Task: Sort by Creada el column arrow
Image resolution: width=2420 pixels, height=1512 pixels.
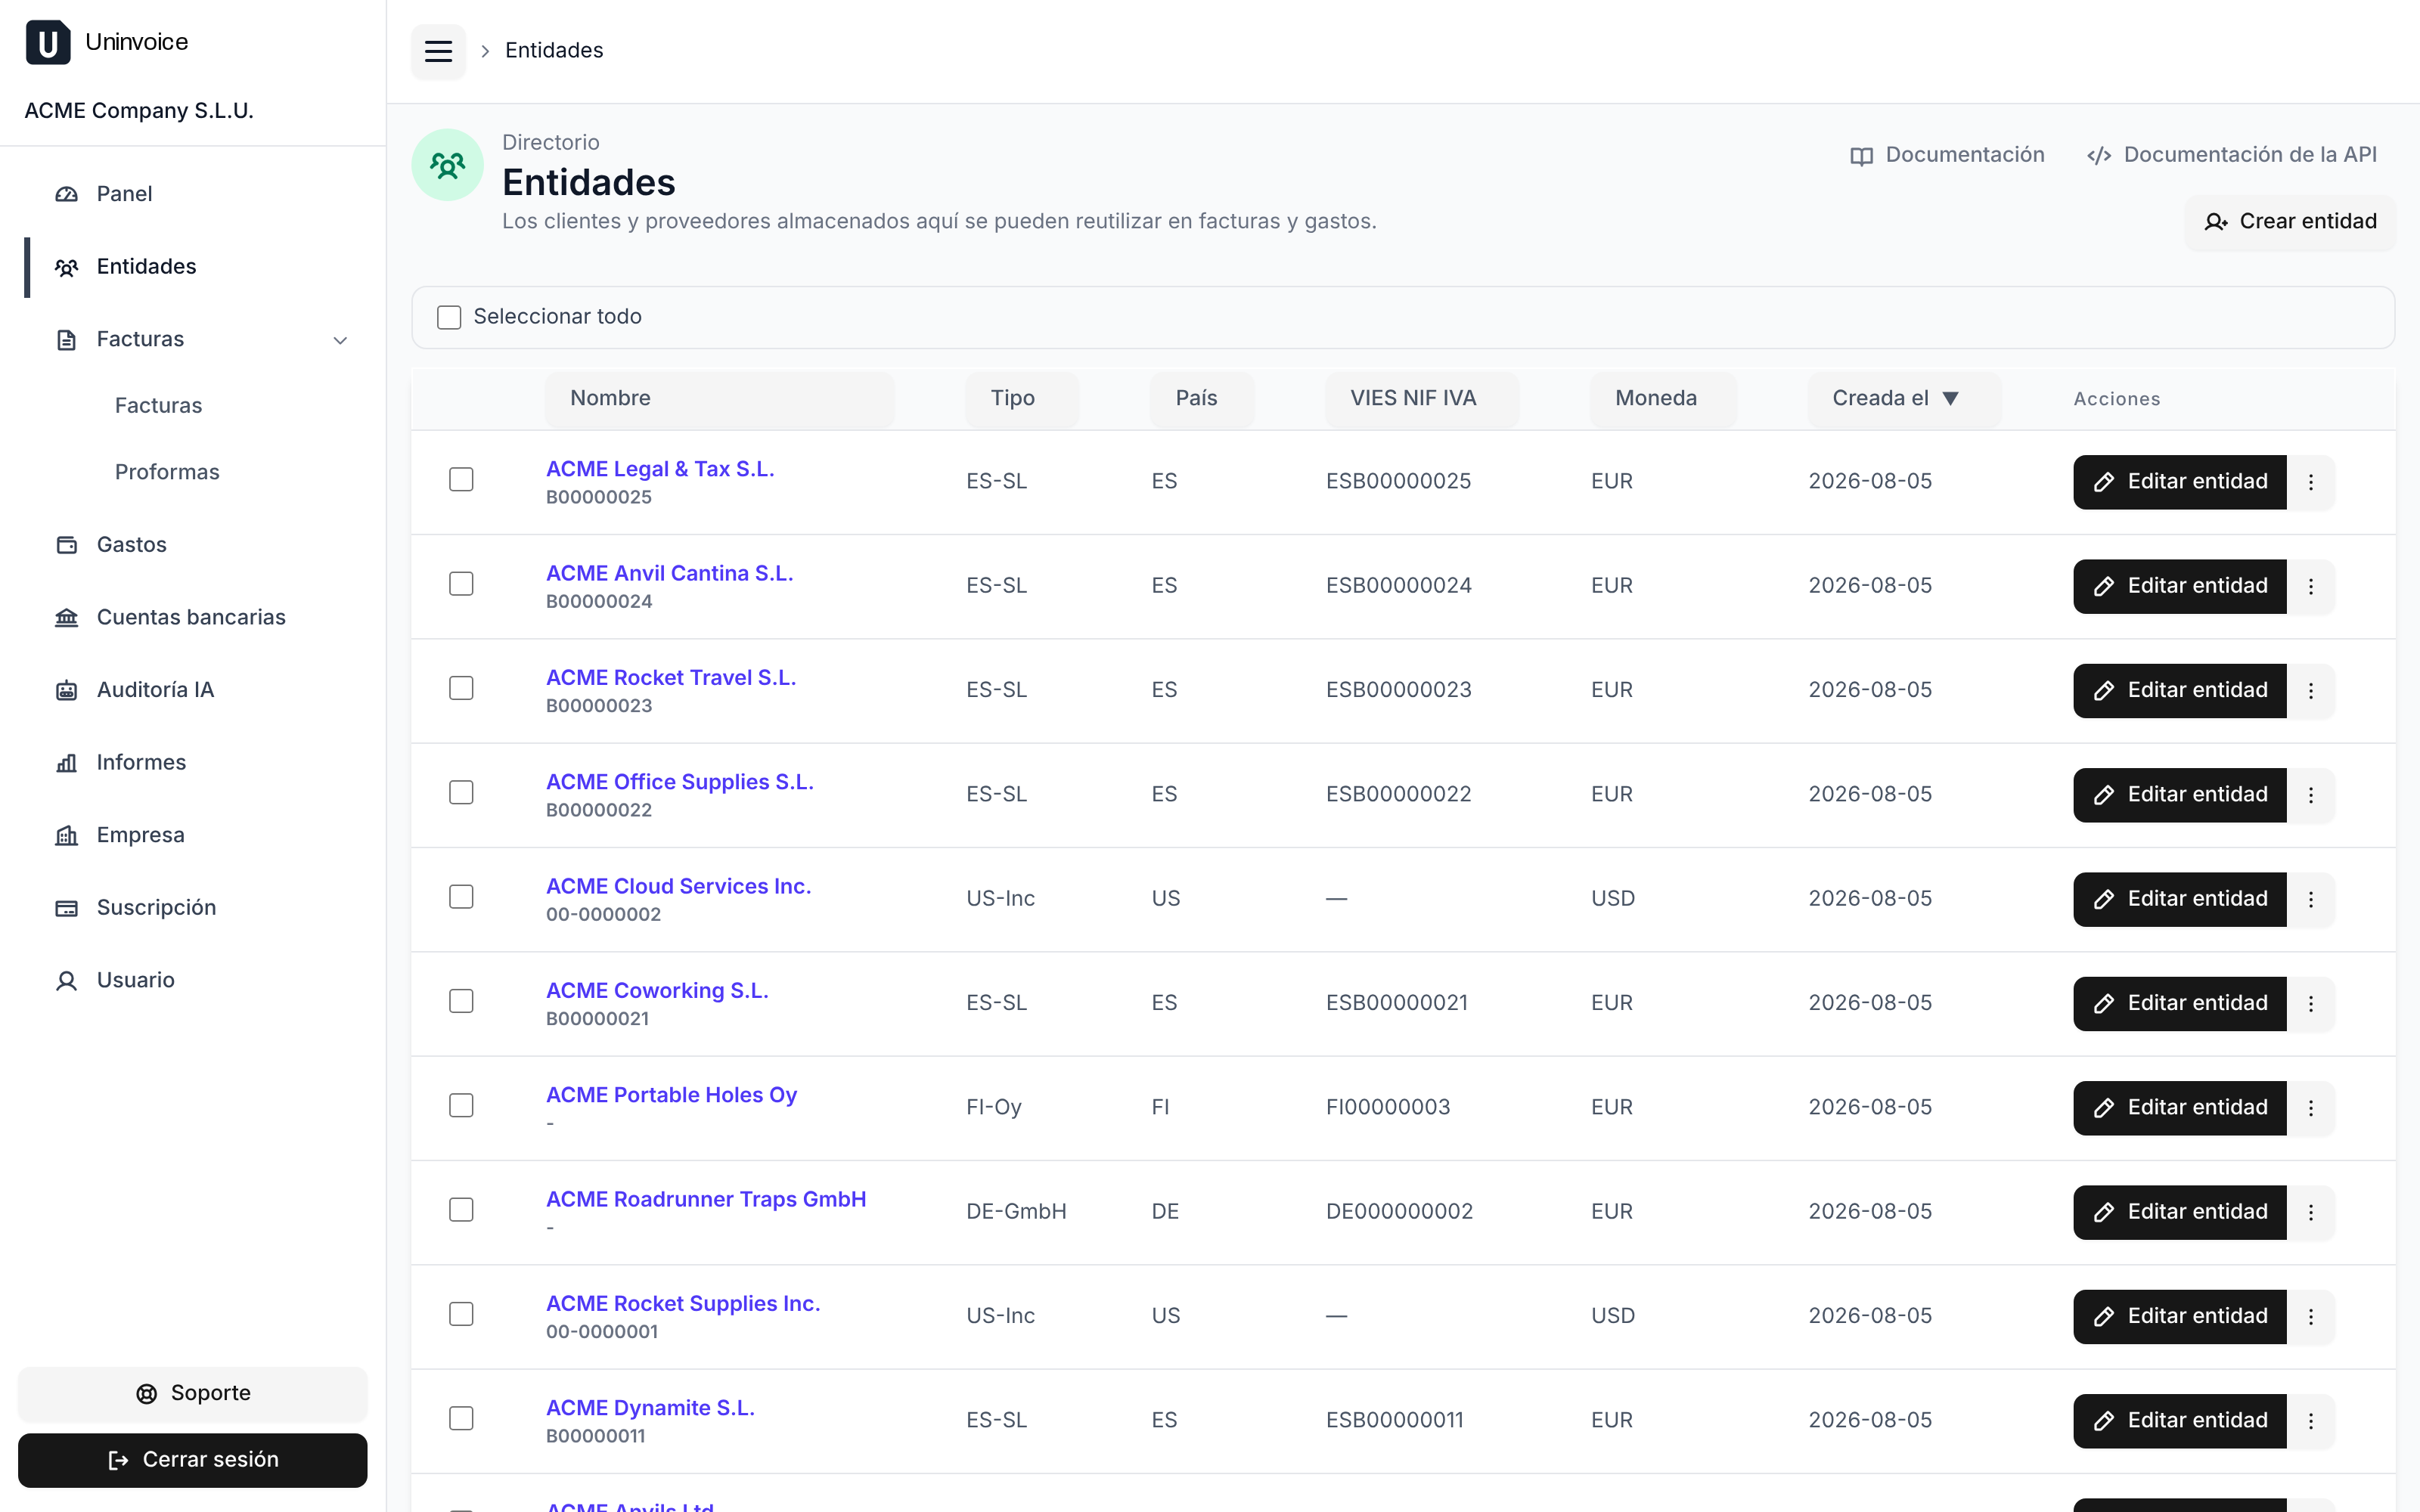Action: pos(1950,398)
